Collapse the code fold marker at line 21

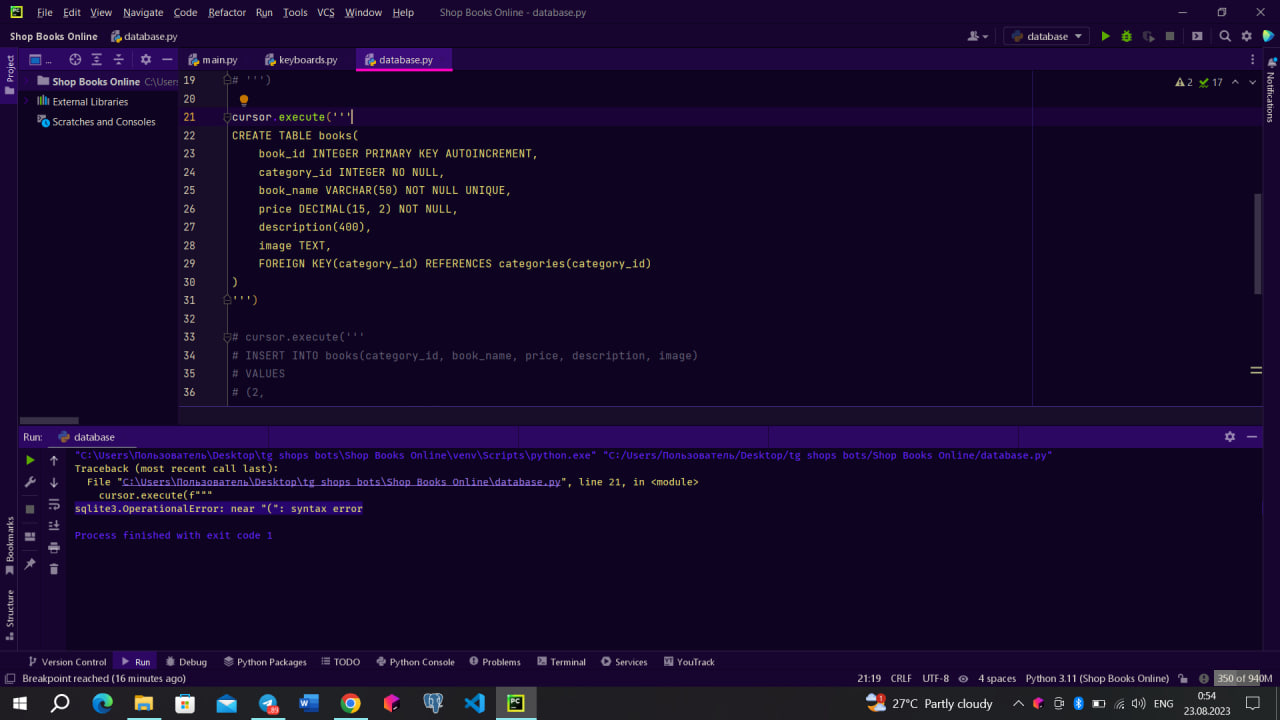point(227,117)
